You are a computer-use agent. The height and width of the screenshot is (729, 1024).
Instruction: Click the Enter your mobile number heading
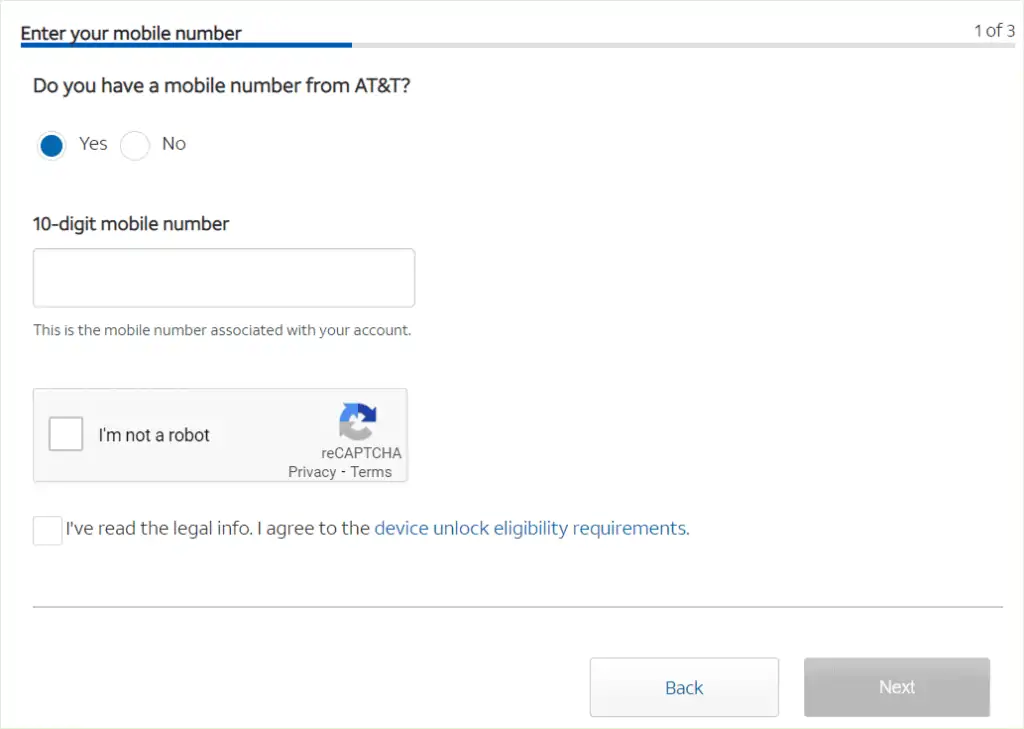click(x=131, y=33)
